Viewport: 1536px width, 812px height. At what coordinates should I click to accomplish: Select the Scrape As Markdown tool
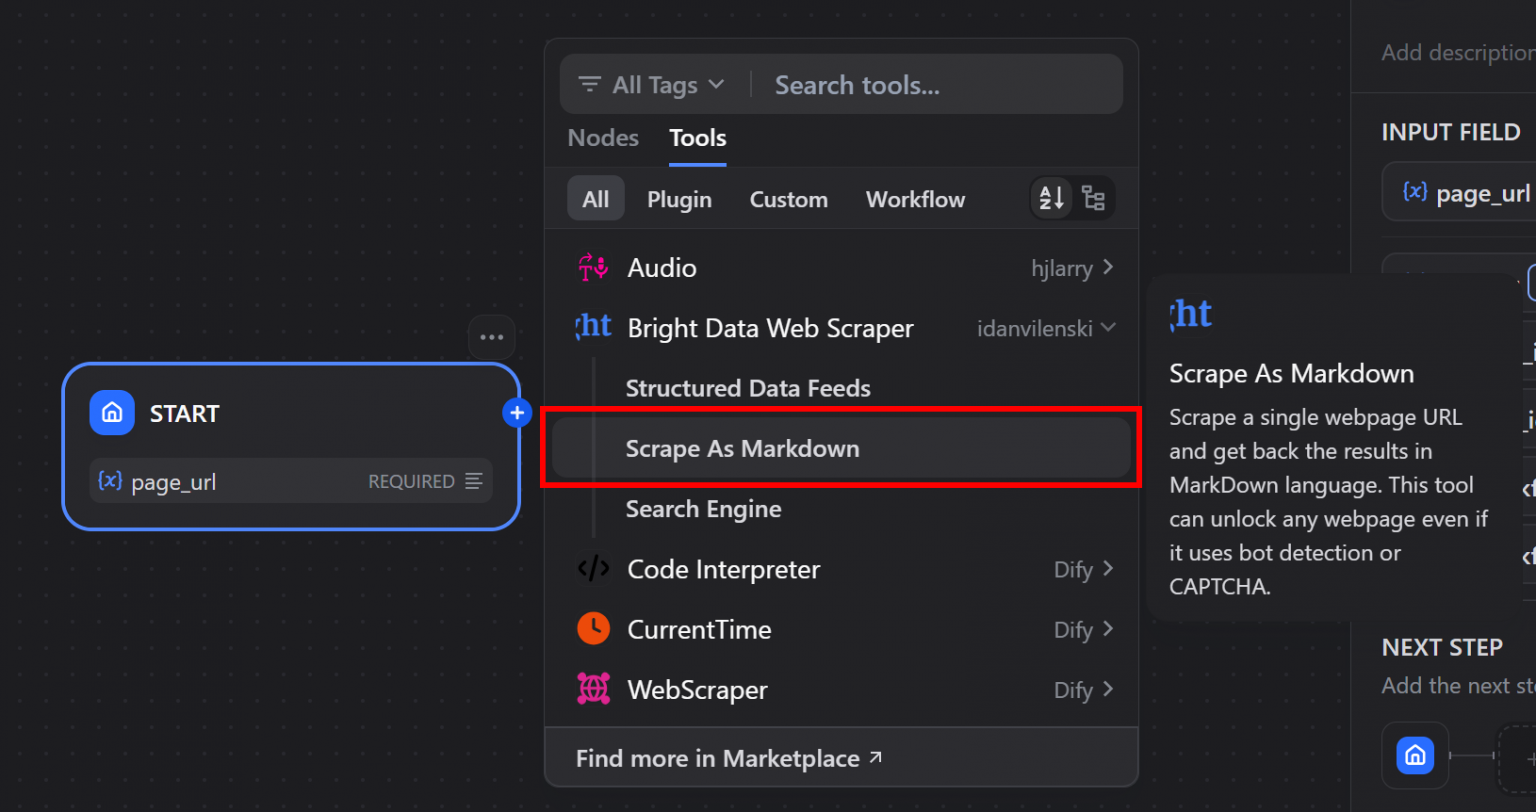[740, 448]
